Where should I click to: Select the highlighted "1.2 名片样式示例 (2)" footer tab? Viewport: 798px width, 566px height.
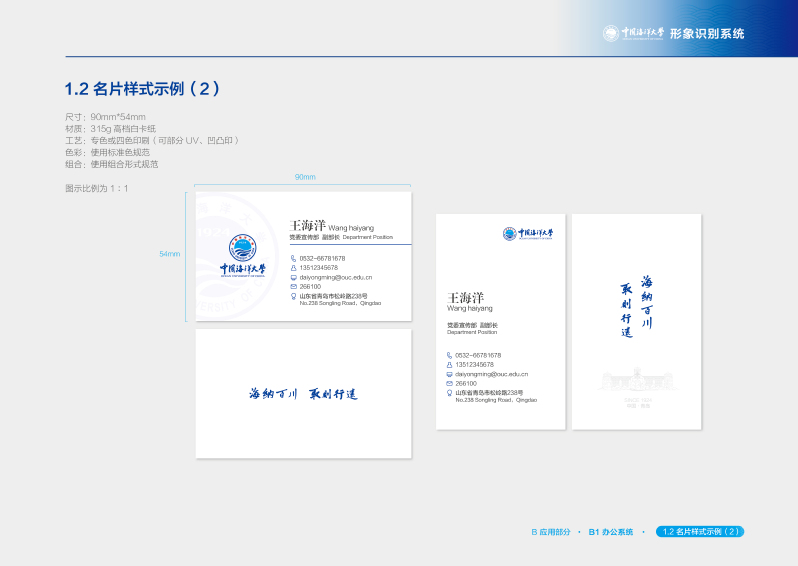coord(700,532)
